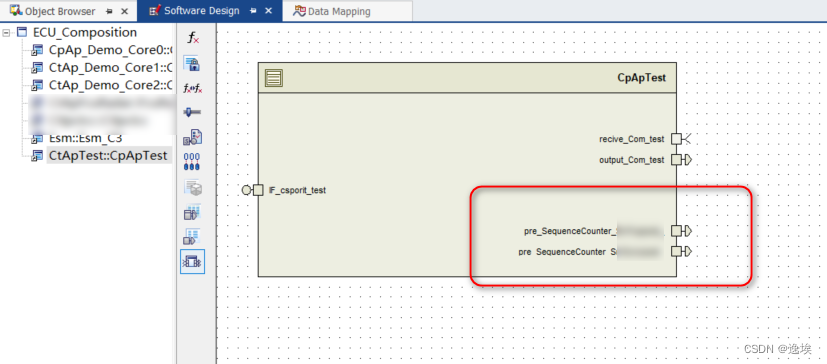Click the ECU_Composition tree node icon
Screen dimensions: 827x364
coord(22,33)
